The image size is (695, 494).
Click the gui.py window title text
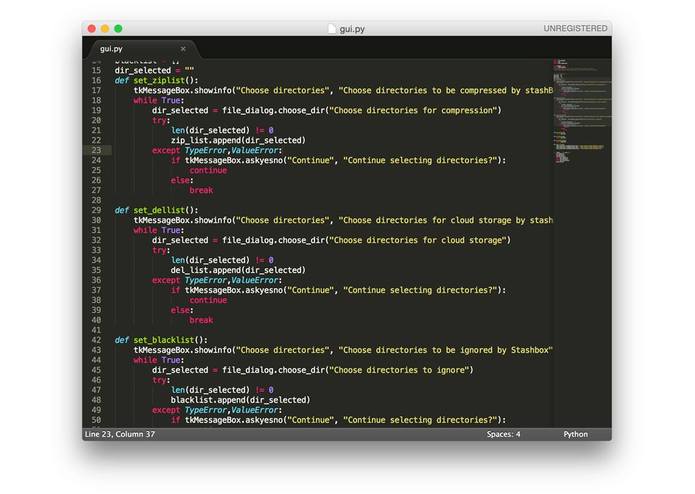click(x=352, y=29)
